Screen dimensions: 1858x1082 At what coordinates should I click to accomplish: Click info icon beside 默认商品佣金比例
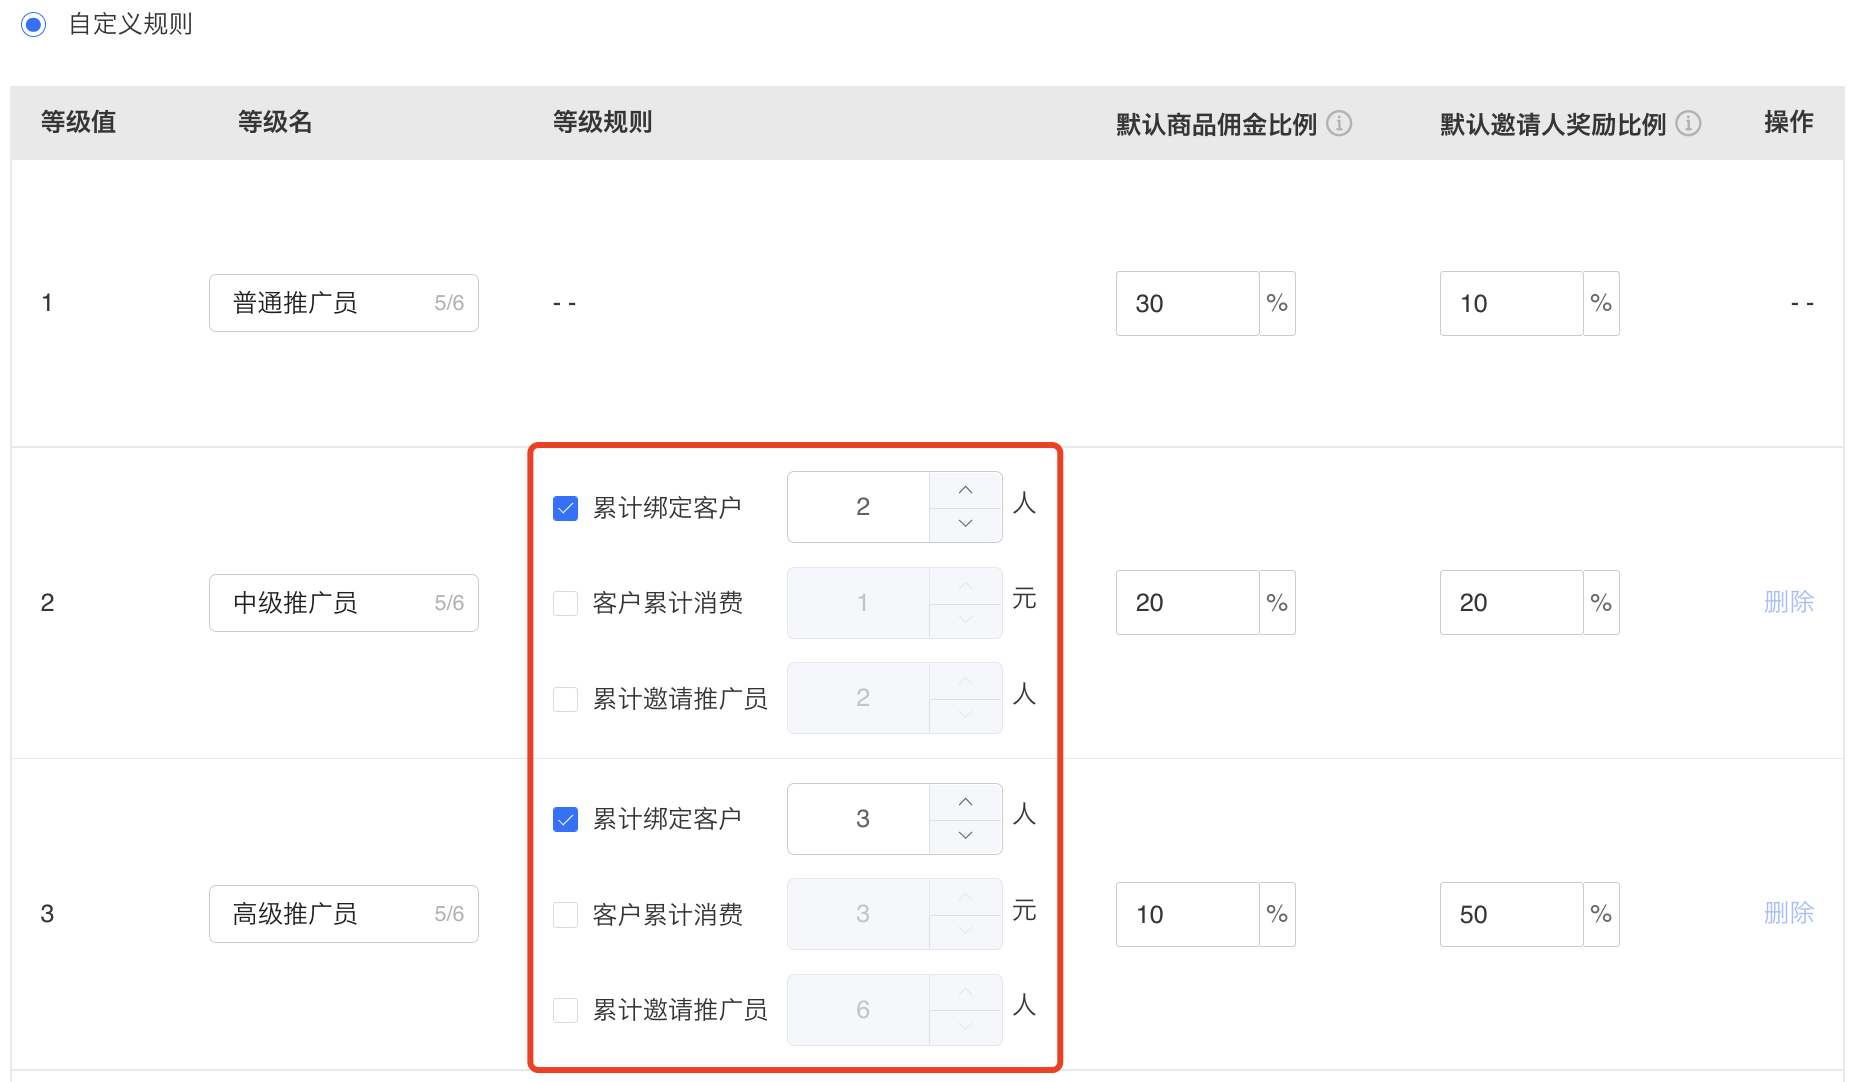1339,123
